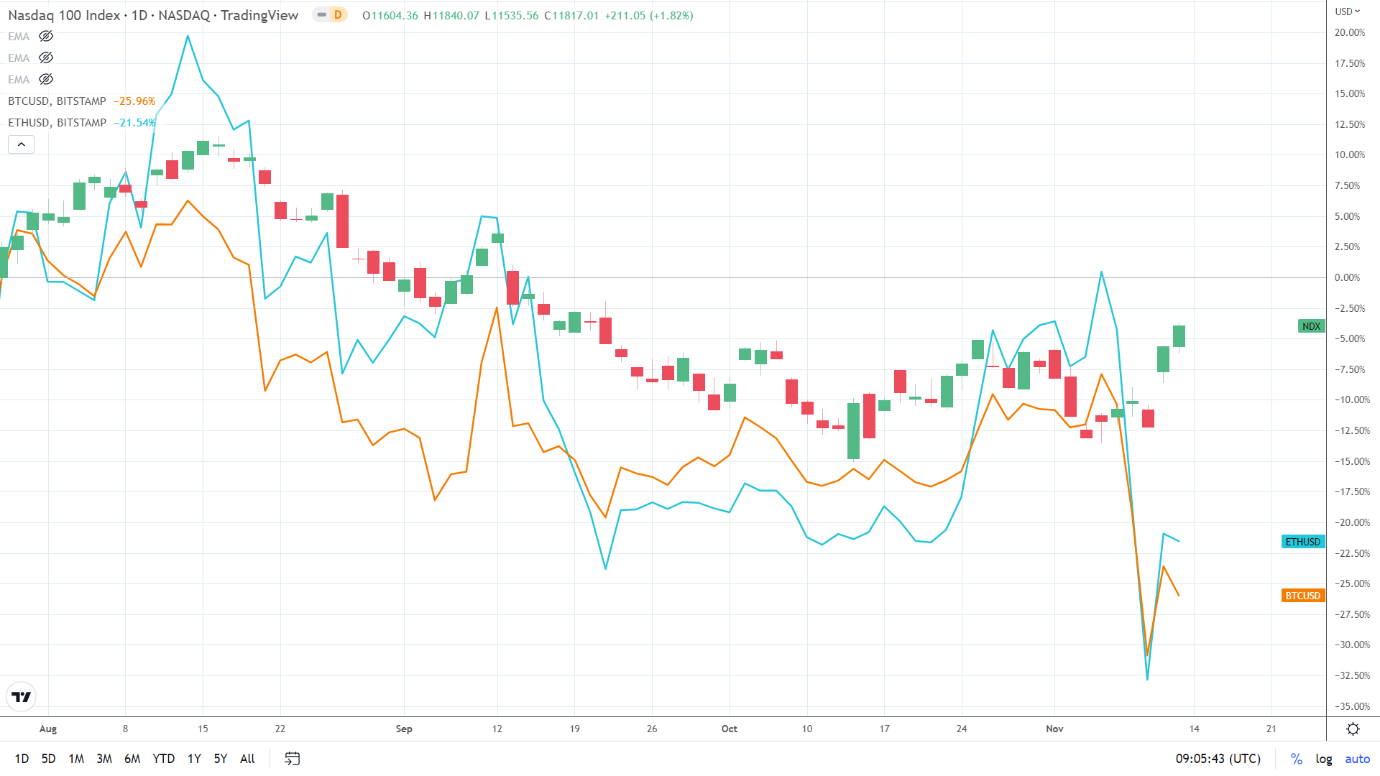Click the Sep label on time axis
This screenshot has height=776, width=1380.
pyautogui.click(x=404, y=729)
